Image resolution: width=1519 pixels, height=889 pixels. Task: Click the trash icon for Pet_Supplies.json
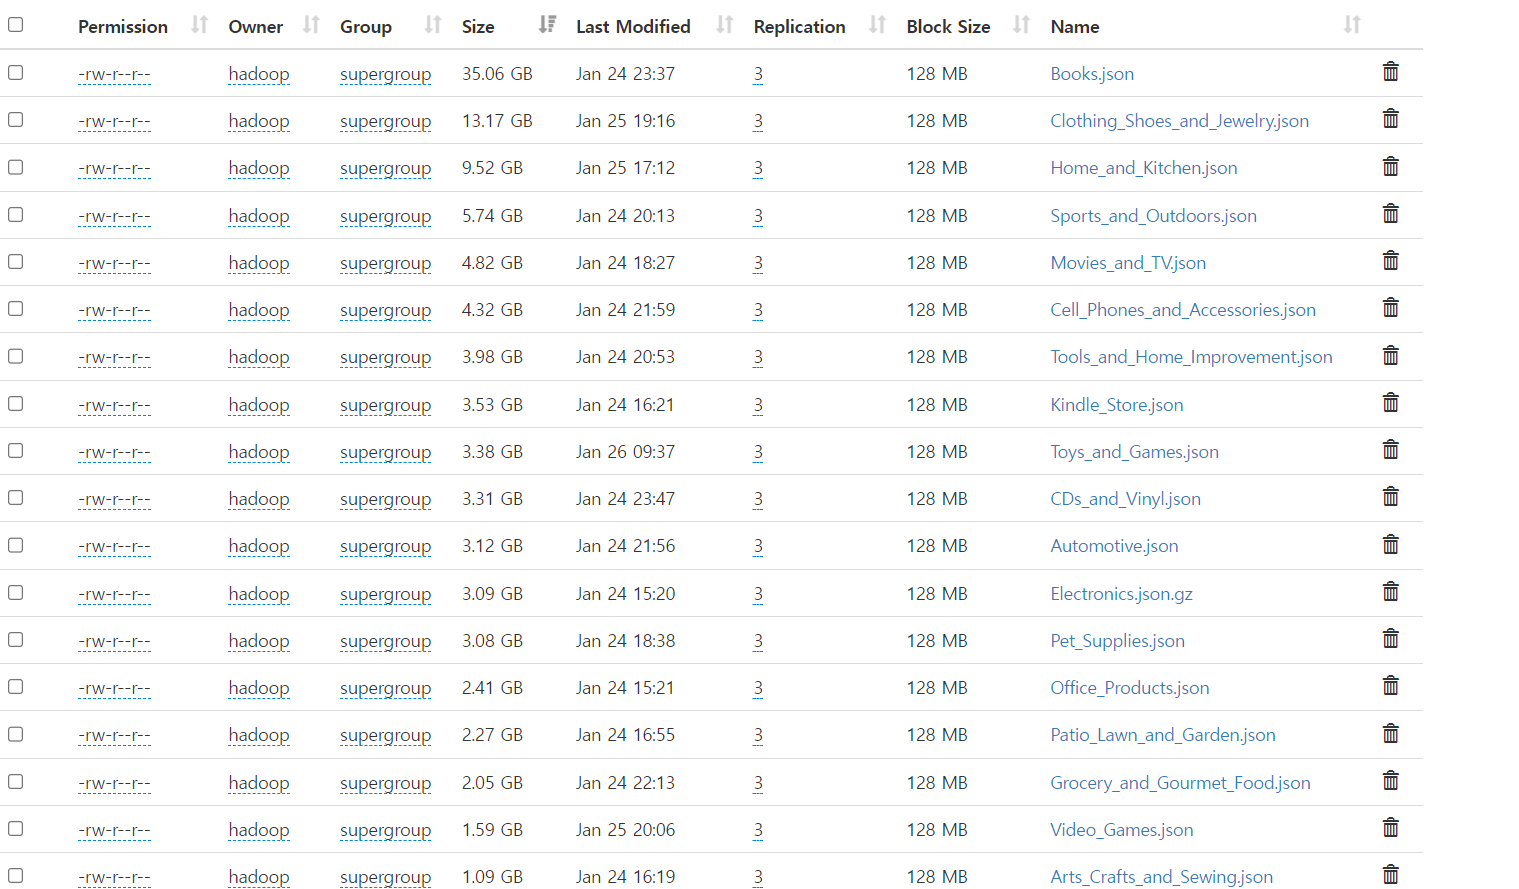coord(1391,638)
